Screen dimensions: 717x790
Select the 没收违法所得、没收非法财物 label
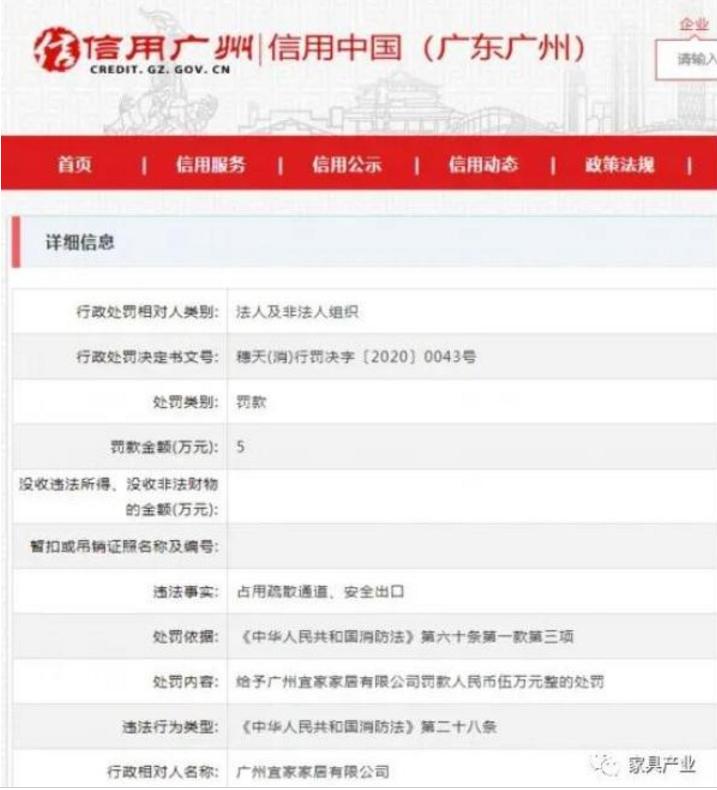pos(118,497)
